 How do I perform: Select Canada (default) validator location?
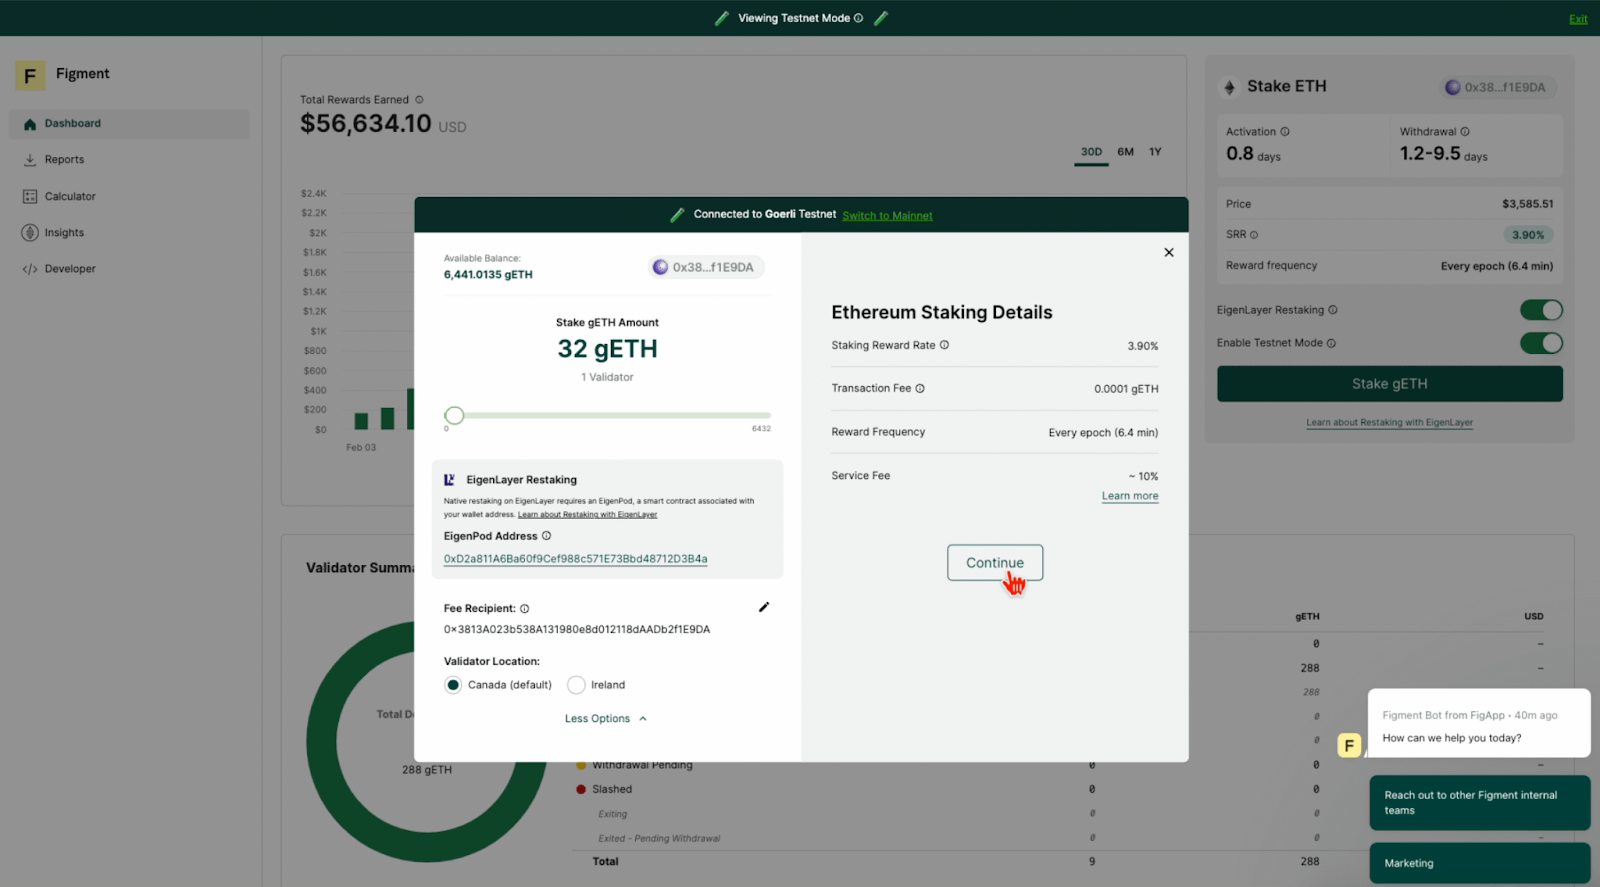coord(453,685)
